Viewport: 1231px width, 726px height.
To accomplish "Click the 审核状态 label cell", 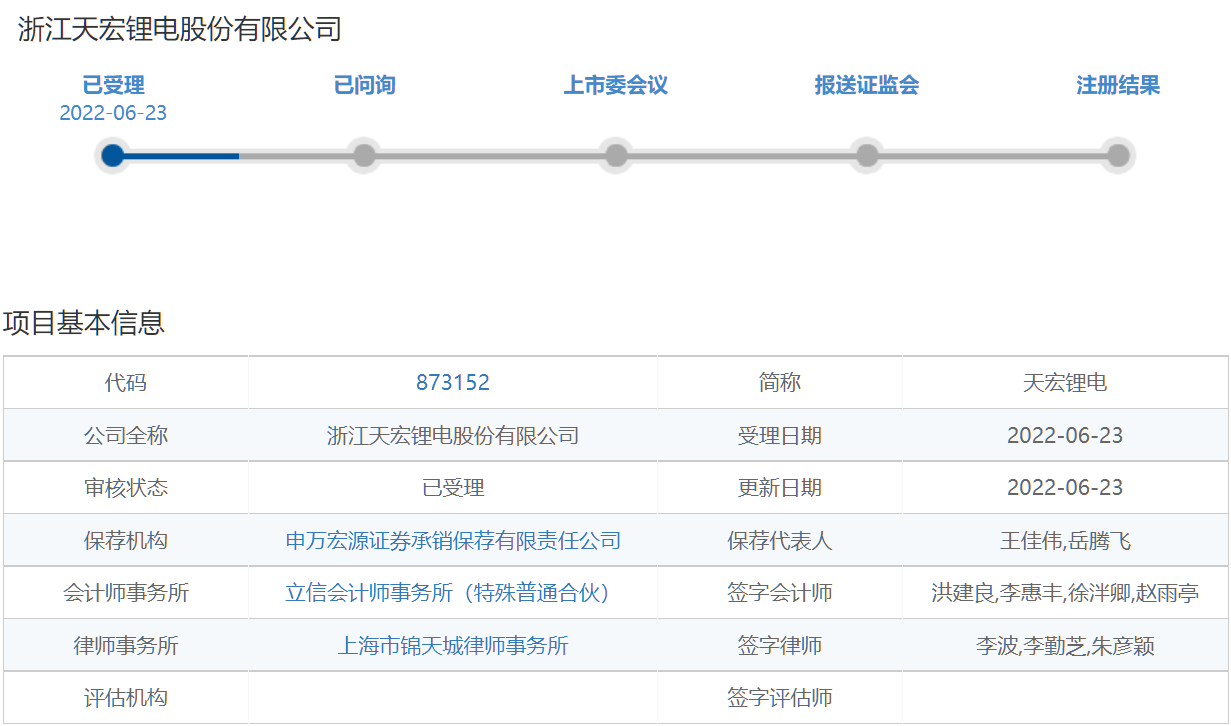I will coord(126,488).
